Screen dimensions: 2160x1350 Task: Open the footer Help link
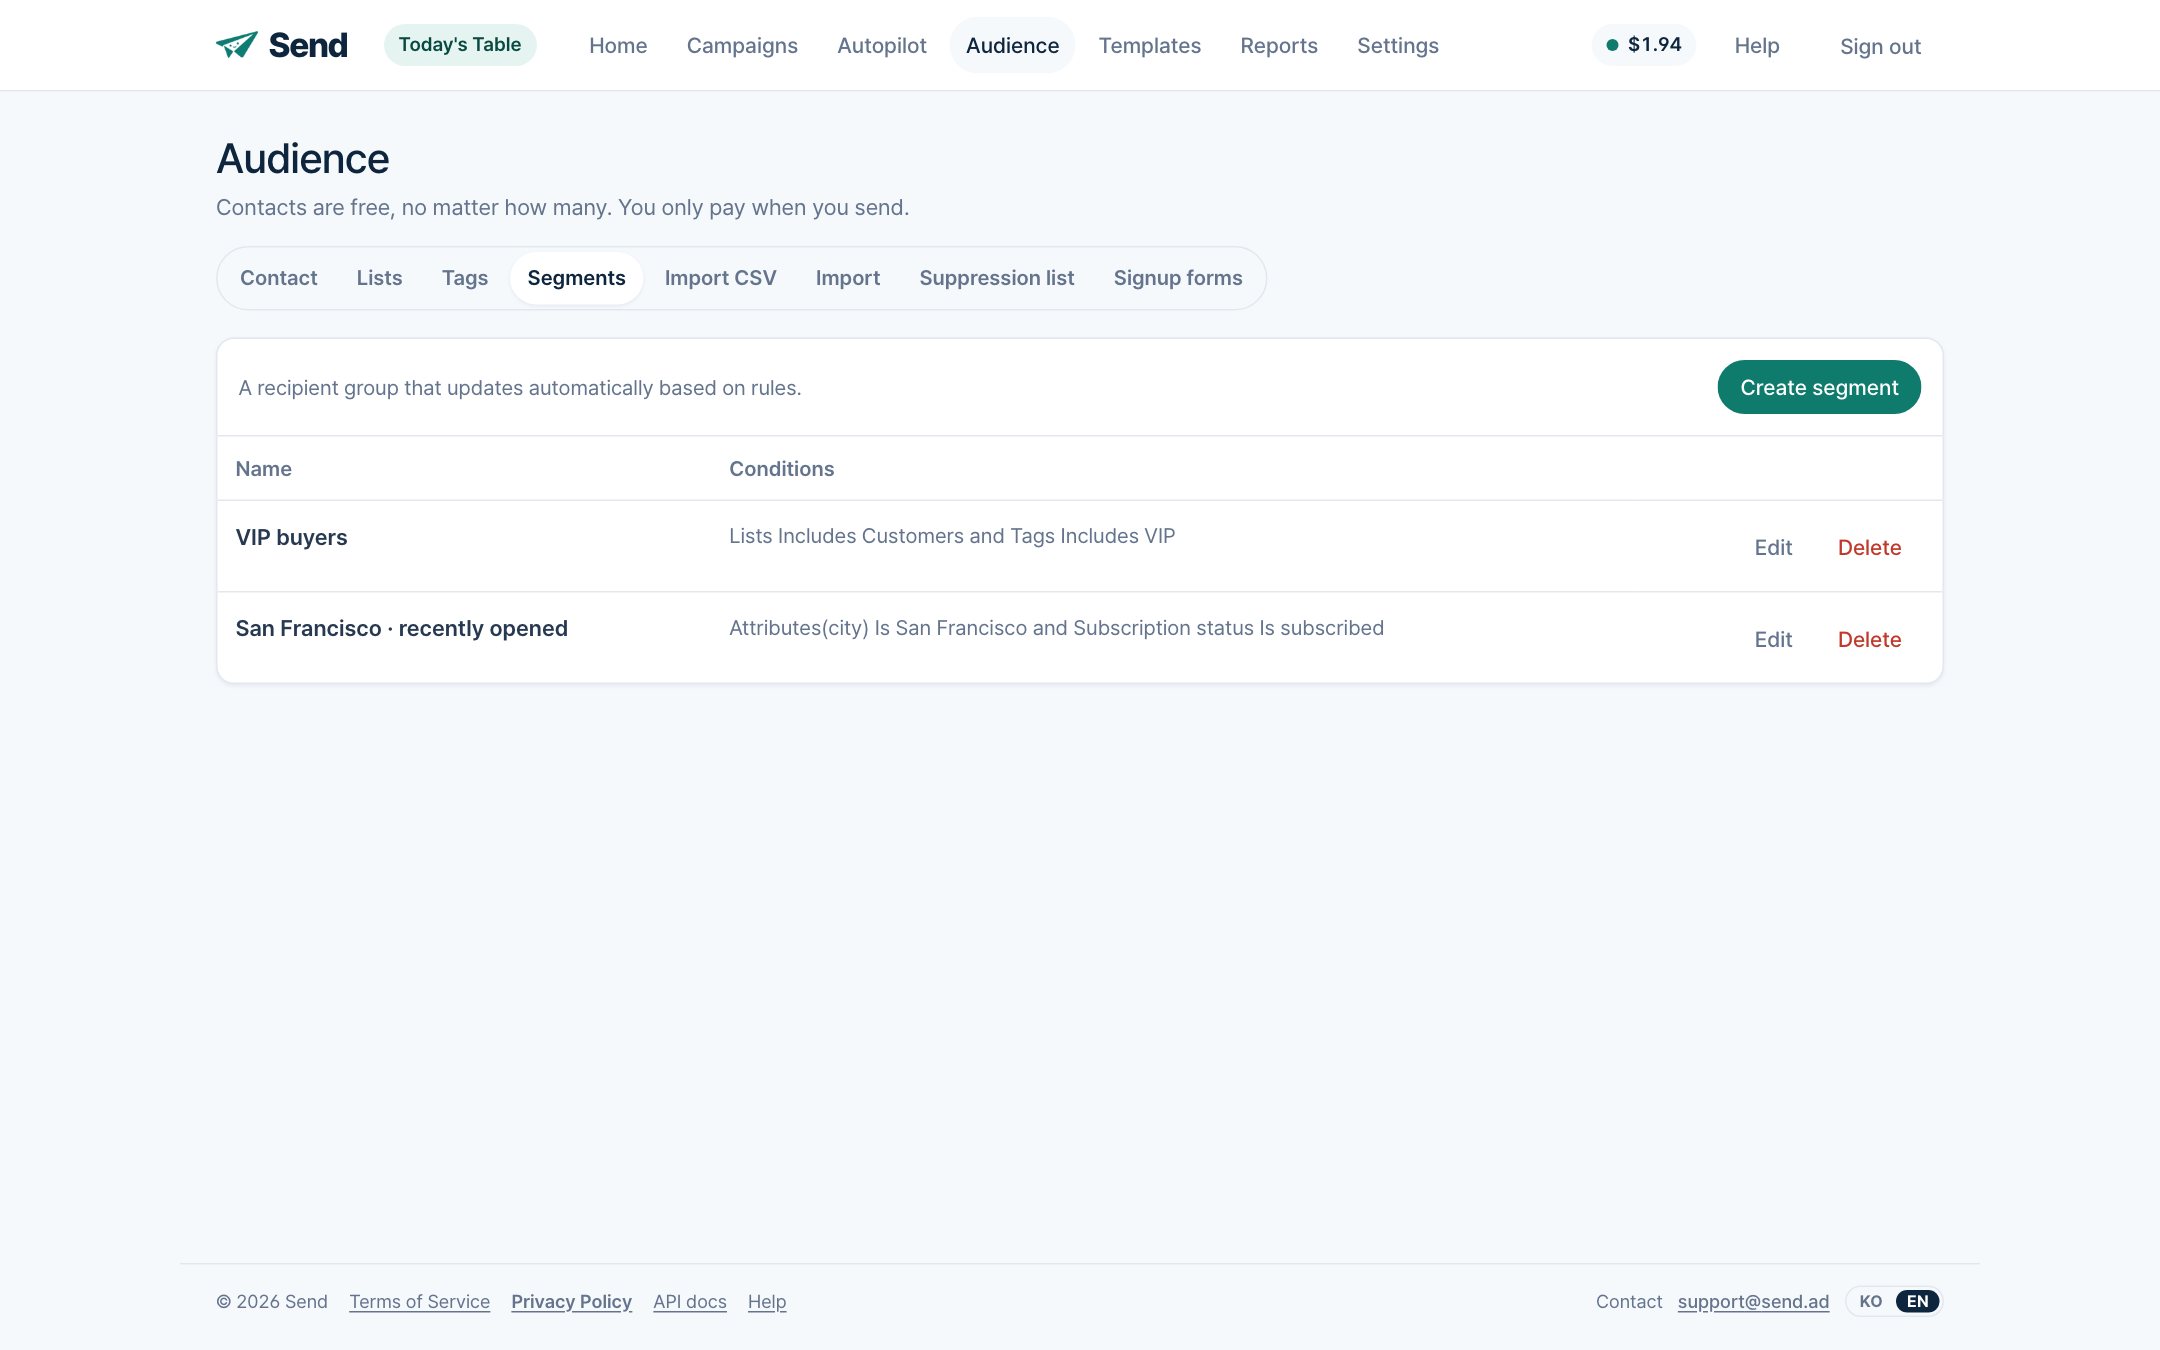pos(767,1302)
